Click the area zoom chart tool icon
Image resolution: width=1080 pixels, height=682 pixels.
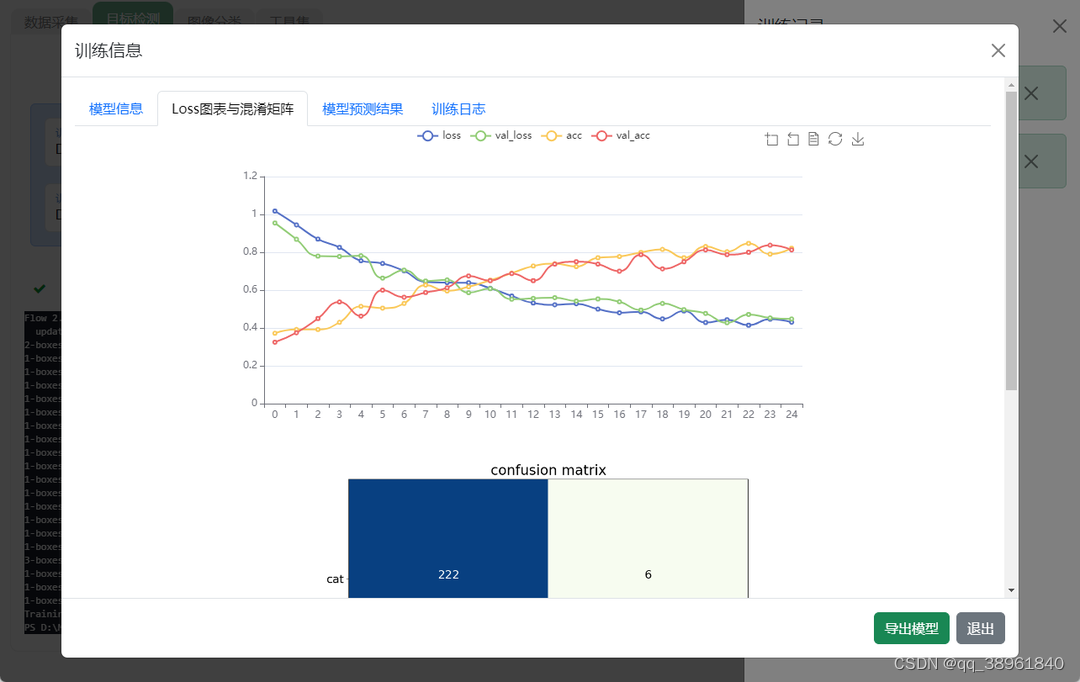pyautogui.click(x=771, y=139)
